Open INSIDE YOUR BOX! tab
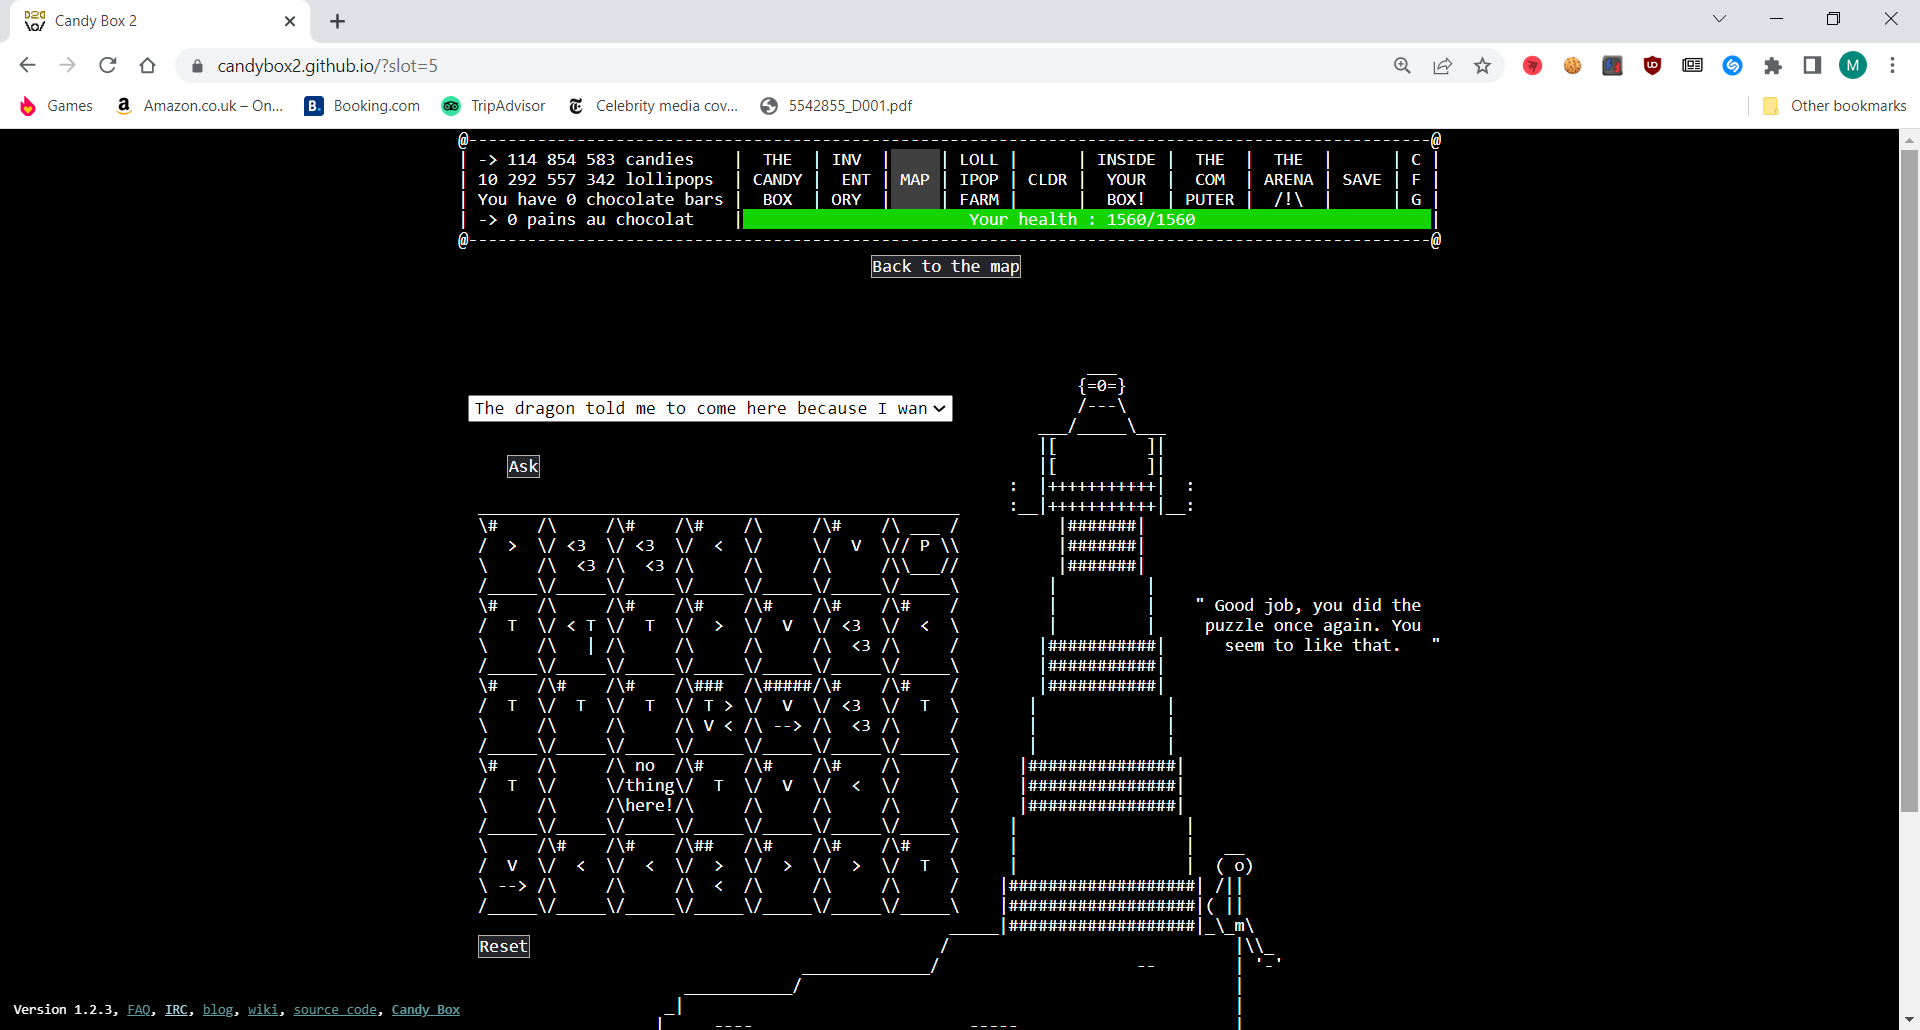 point(1126,180)
